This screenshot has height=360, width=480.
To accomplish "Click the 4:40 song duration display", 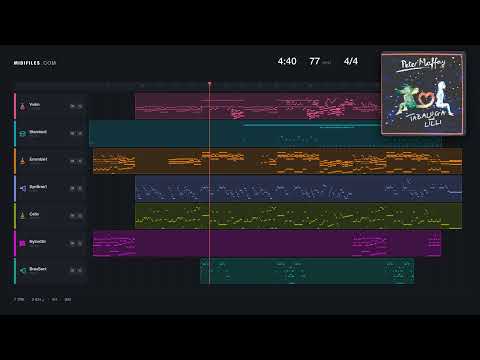I will [287, 61].
